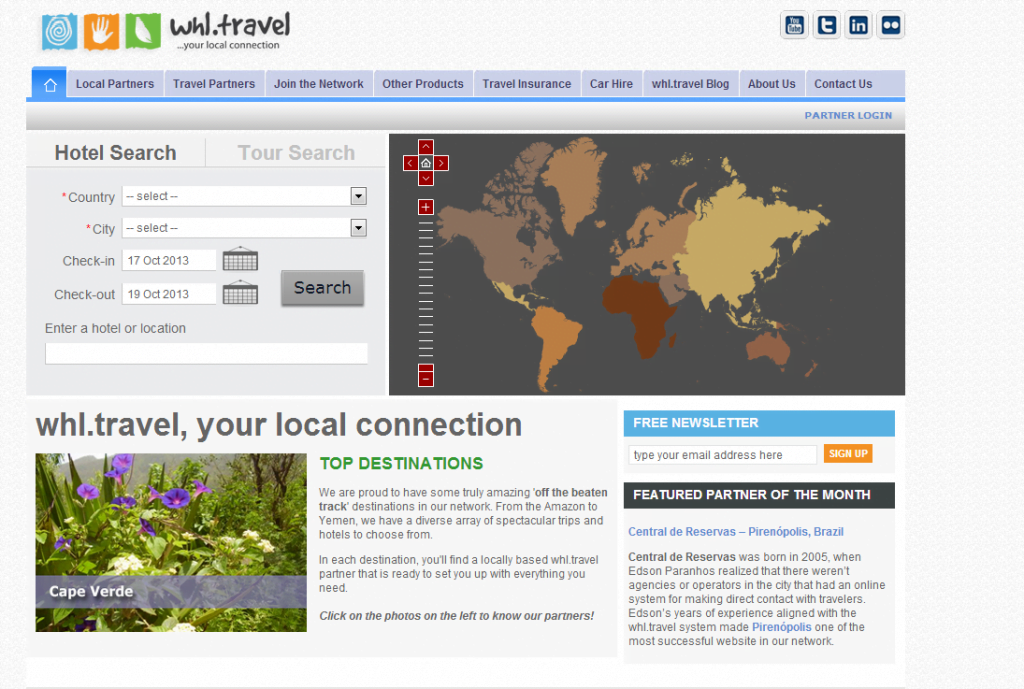Click FEATURED PARTNER OF THE MONTH heading
This screenshot has width=1024, height=689.
pos(752,495)
